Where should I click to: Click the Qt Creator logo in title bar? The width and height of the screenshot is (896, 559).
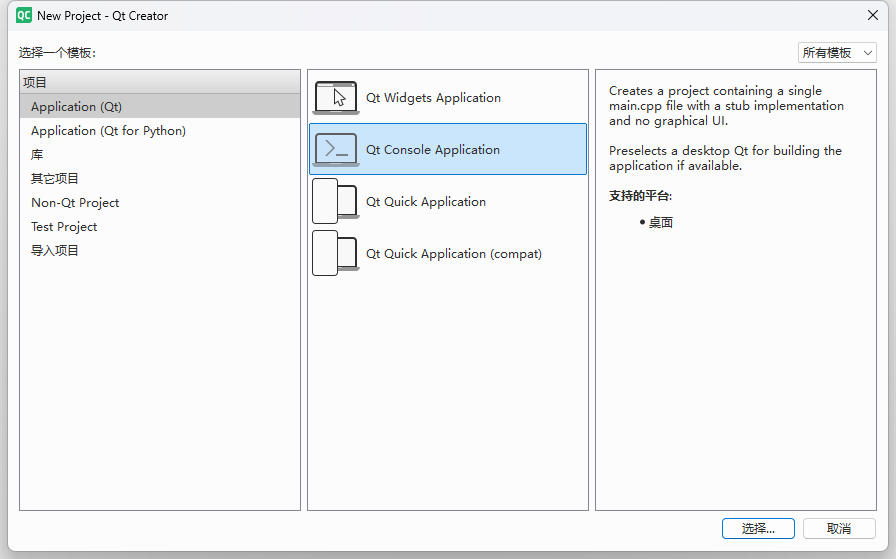(x=24, y=15)
